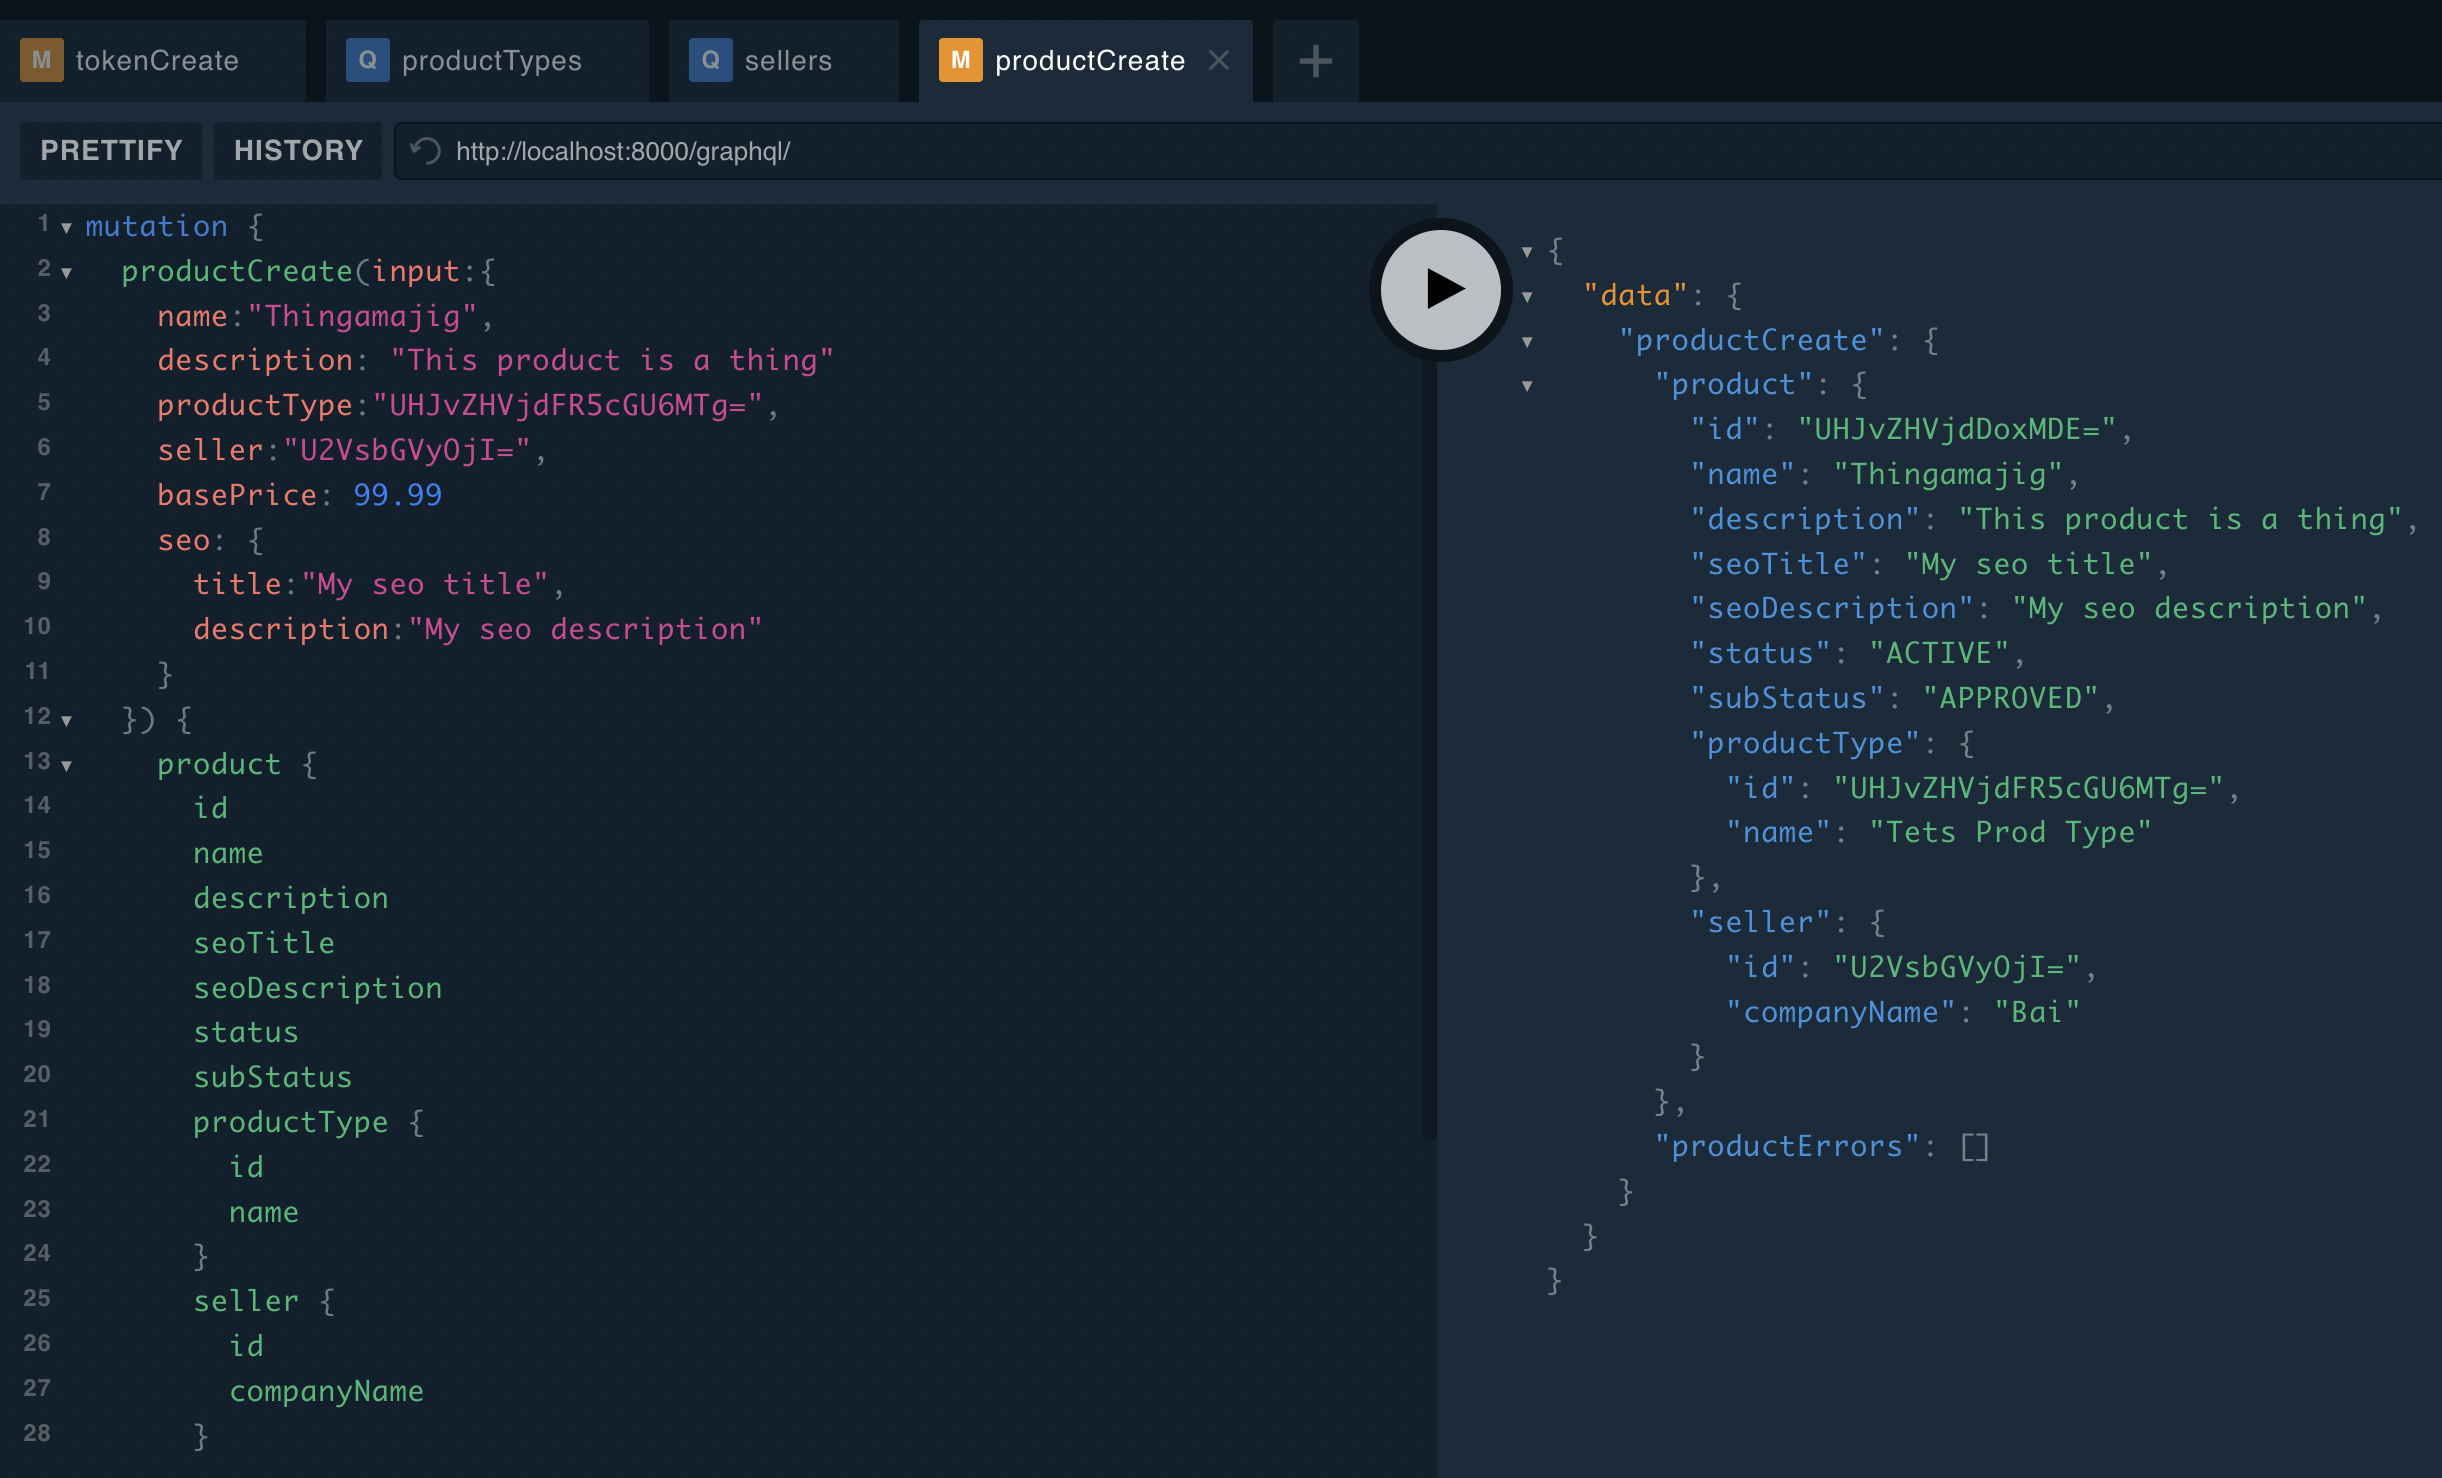This screenshot has width=2442, height=1478.
Task: Close the productCreate tab
Action: [1218, 60]
